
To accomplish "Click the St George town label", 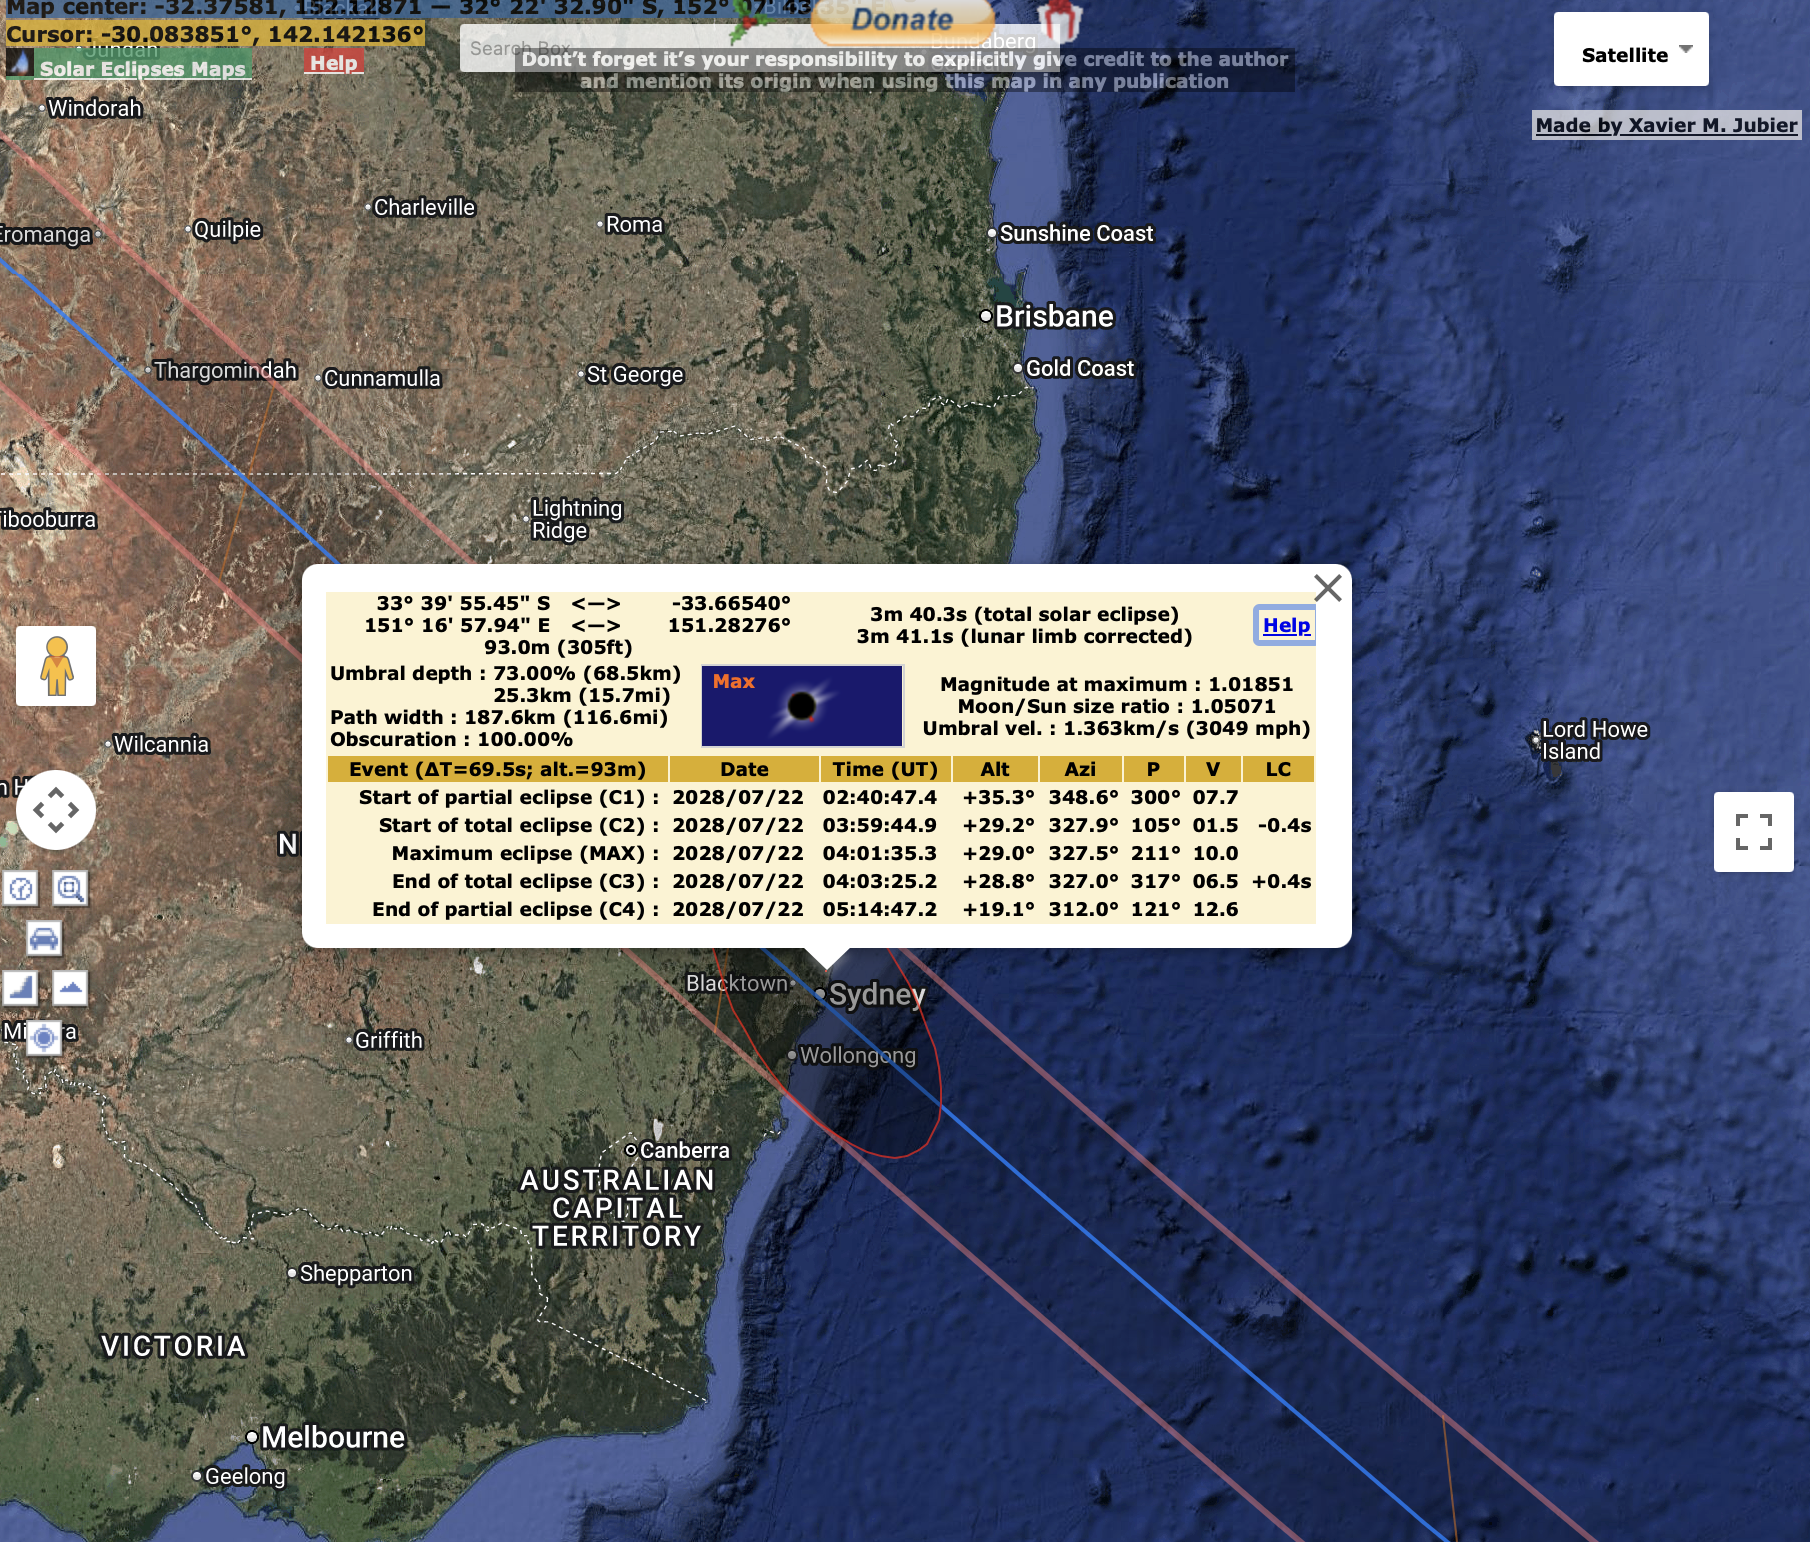I will tap(634, 375).
